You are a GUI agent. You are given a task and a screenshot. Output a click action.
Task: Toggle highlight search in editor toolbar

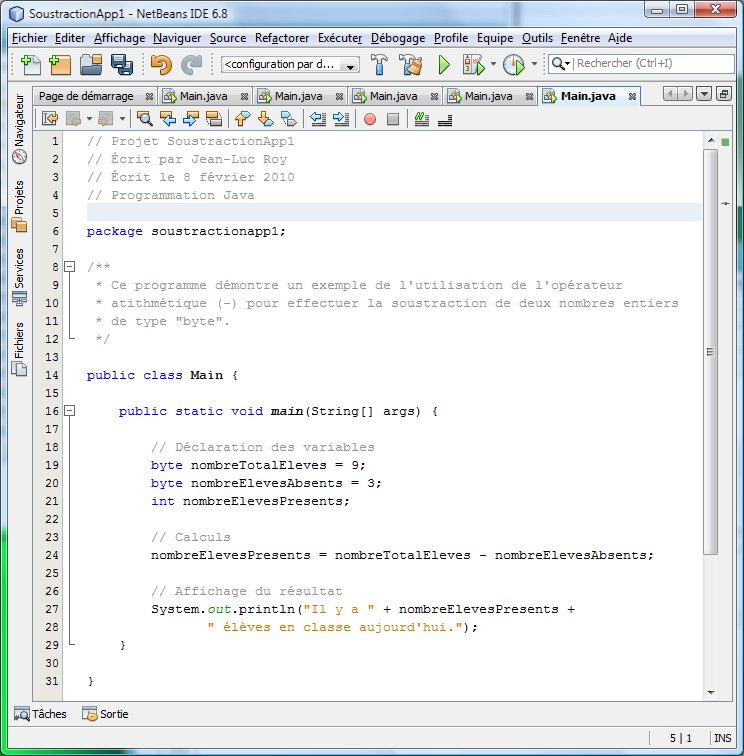pos(214,119)
